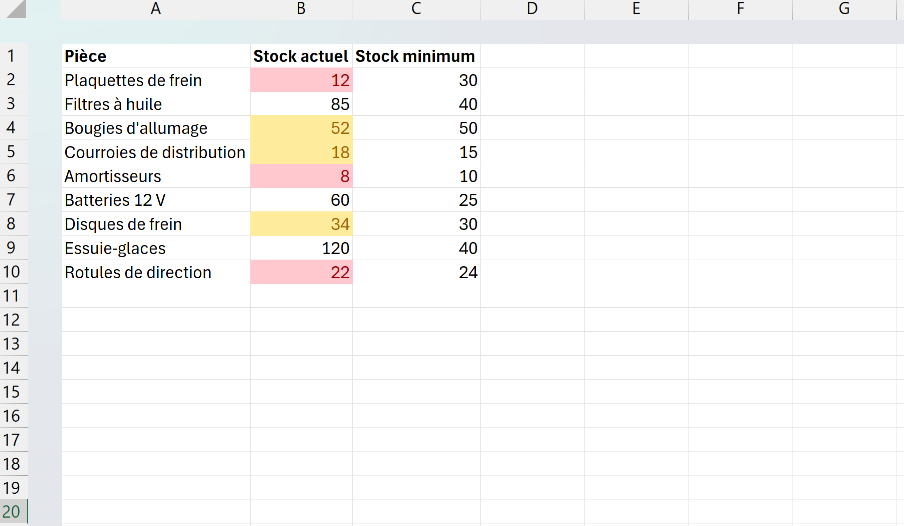
Task: Select column C header
Action: (416, 9)
